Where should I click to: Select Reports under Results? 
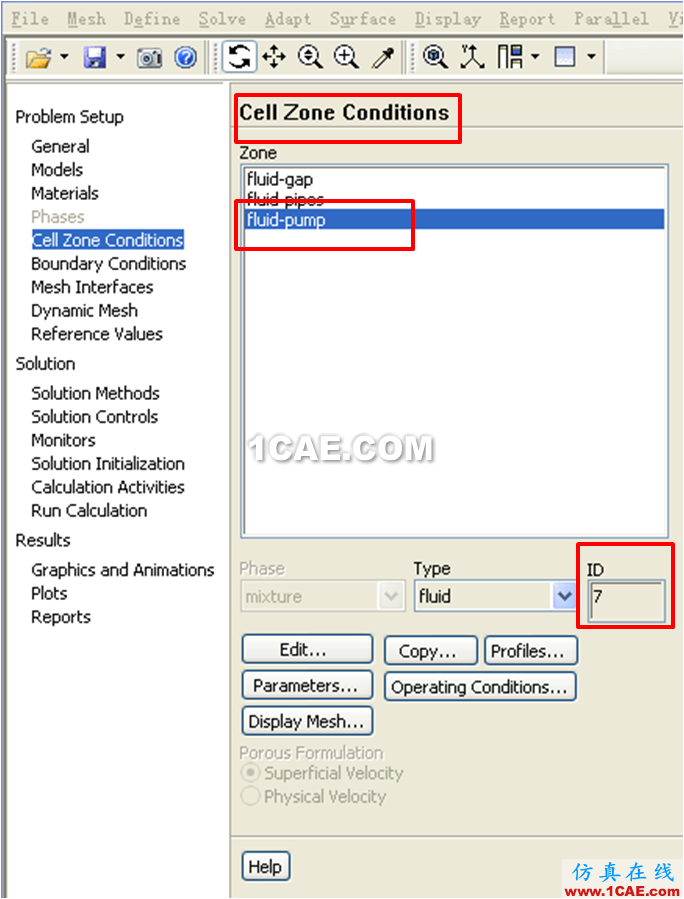click(x=61, y=617)
